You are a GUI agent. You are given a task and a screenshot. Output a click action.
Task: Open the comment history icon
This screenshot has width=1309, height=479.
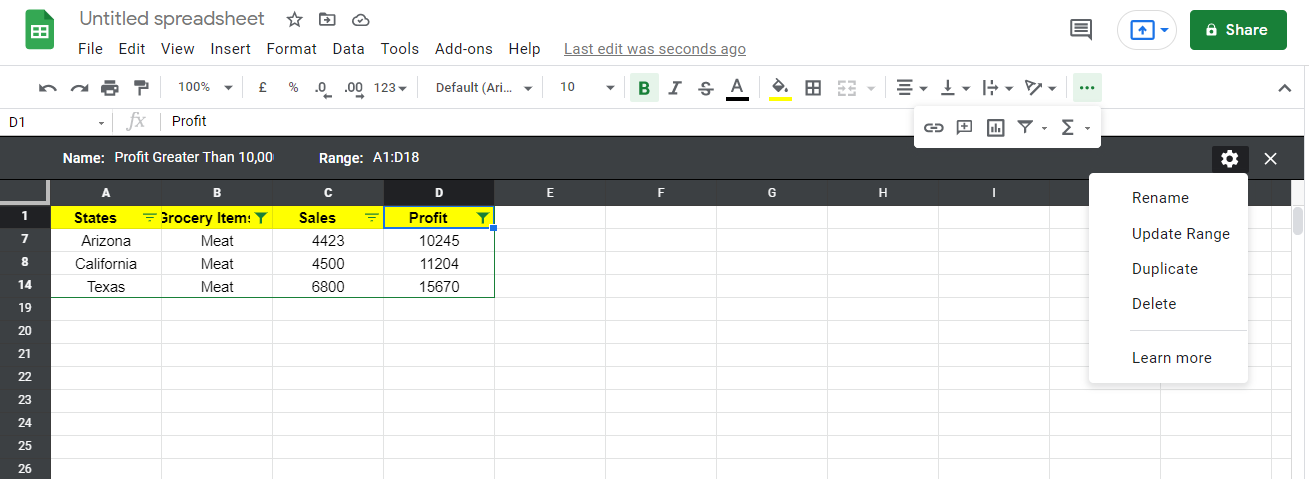1081,29
